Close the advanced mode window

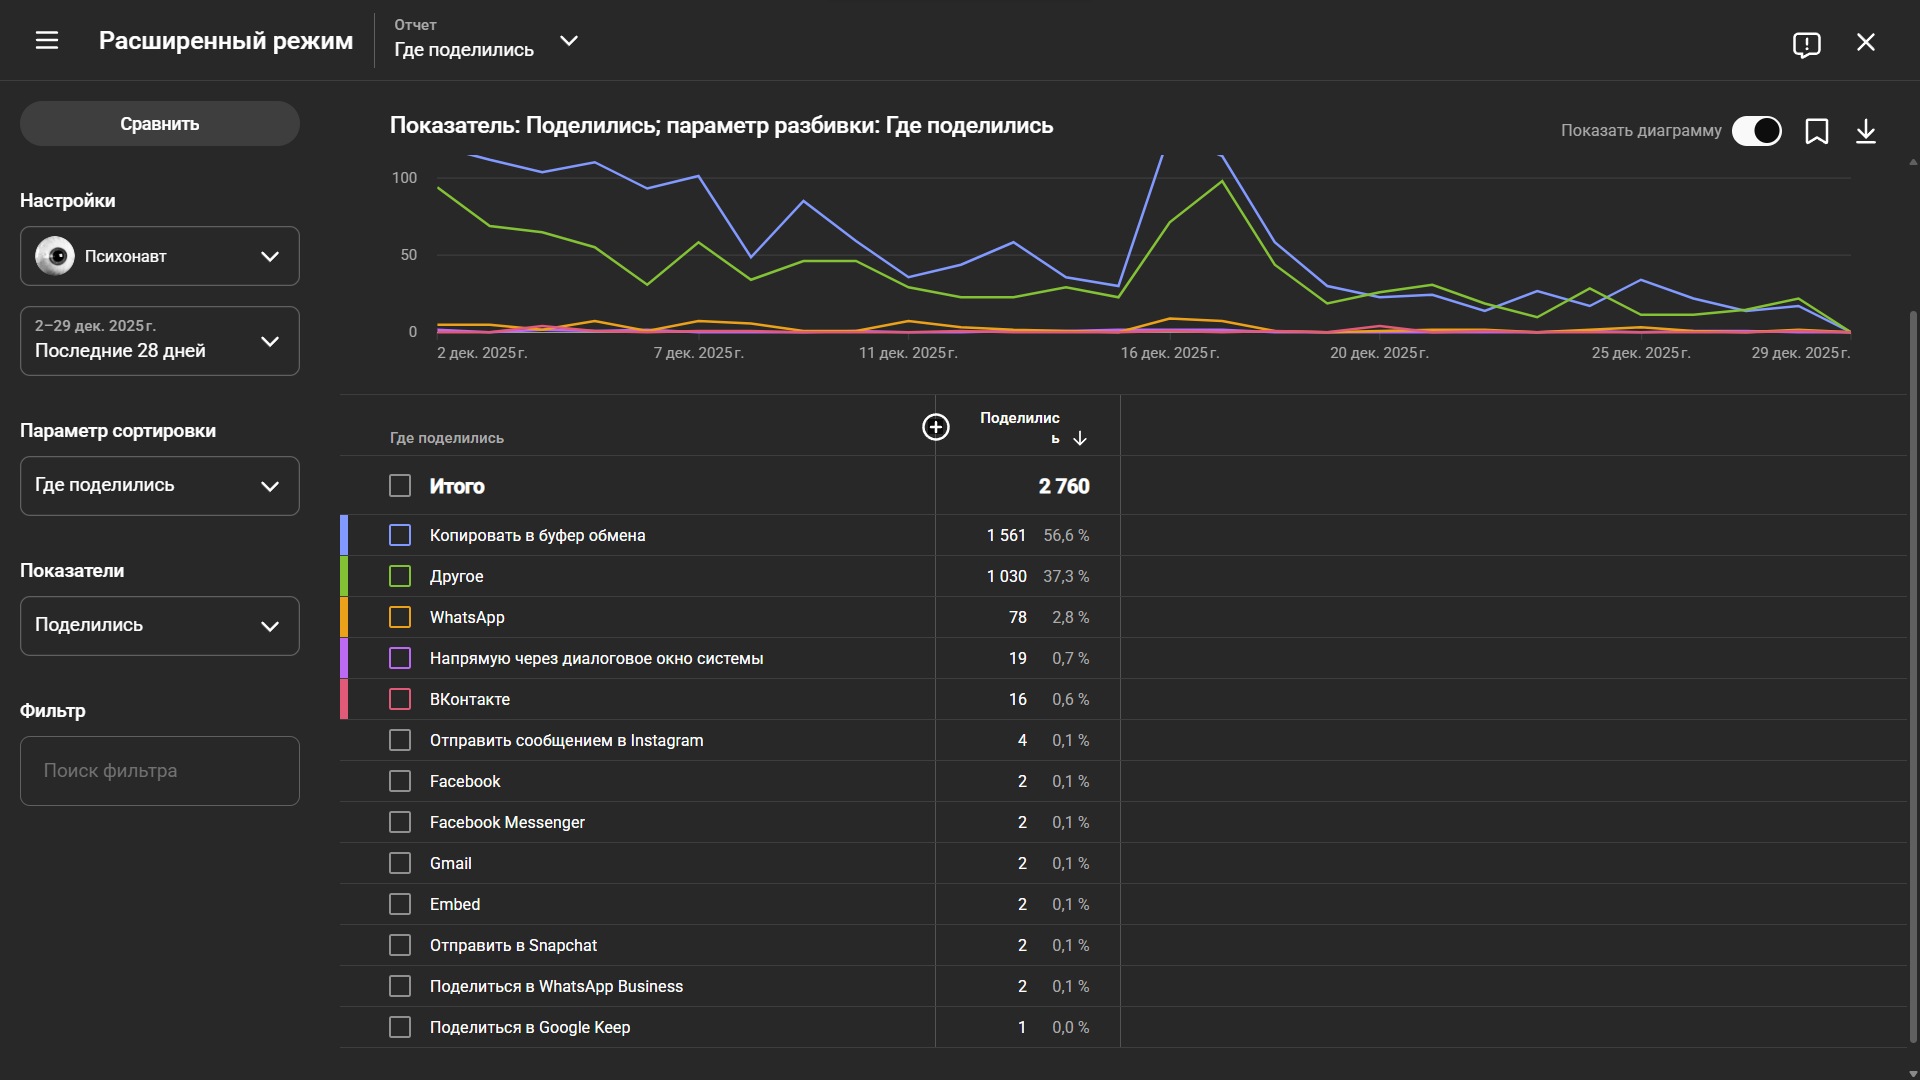click(1865, 42)
